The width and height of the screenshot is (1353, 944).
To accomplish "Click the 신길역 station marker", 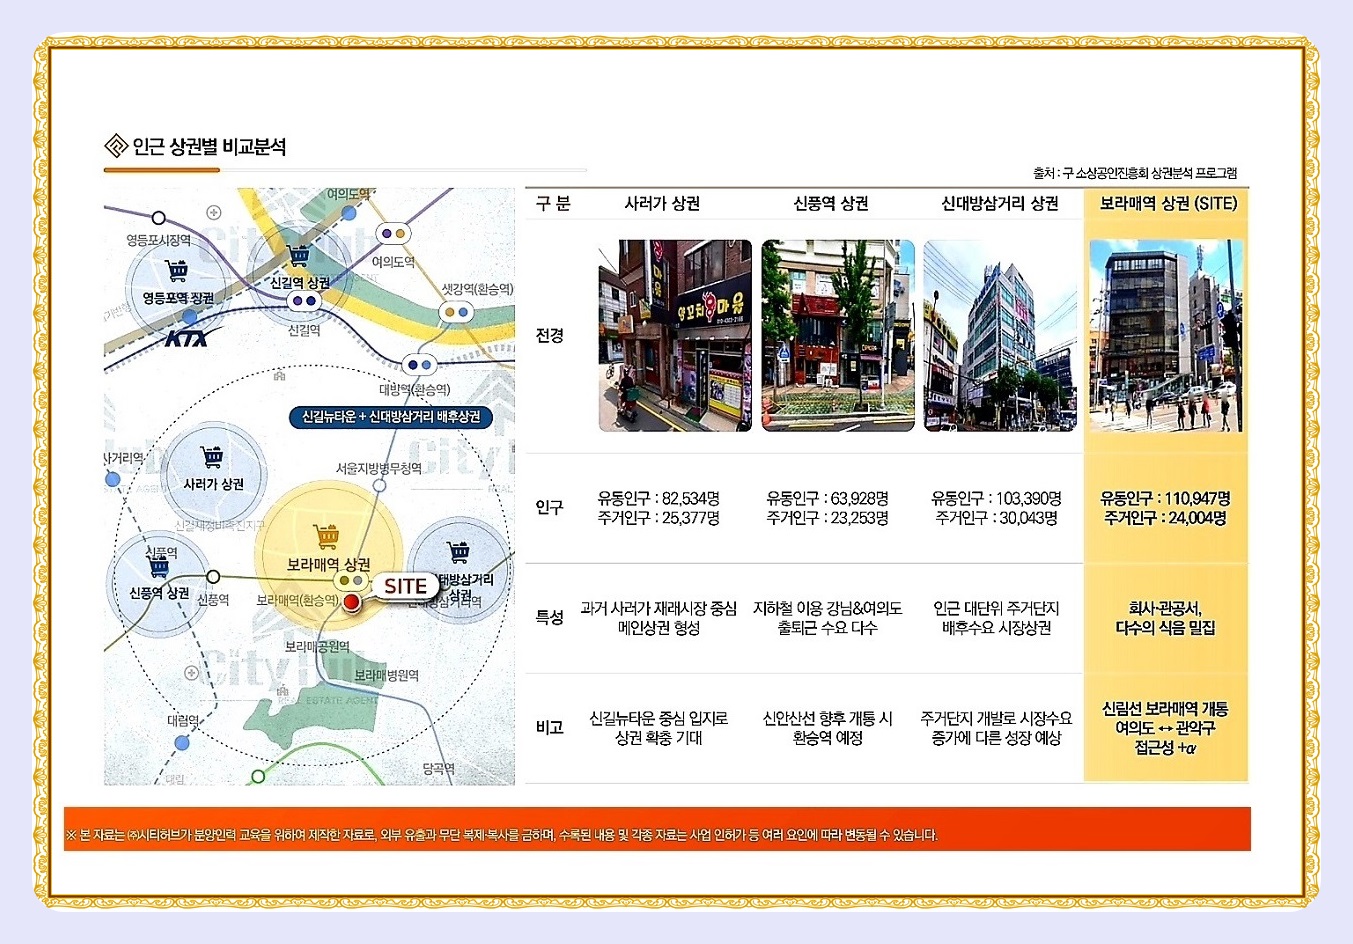I will coord(304,300).
